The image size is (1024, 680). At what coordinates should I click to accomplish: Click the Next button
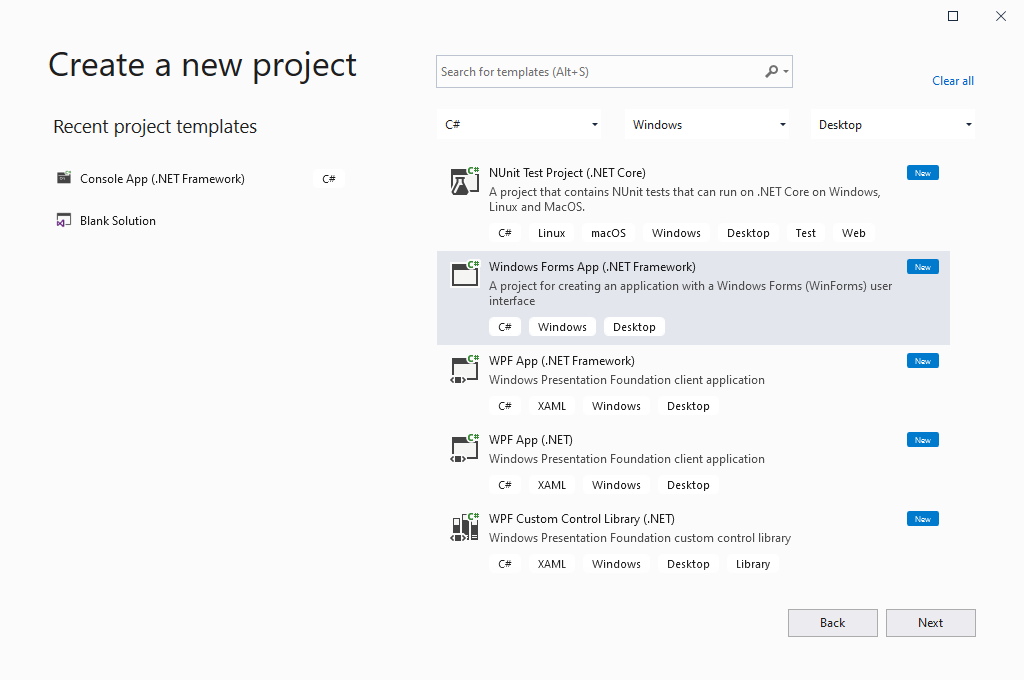click(930, 622)
